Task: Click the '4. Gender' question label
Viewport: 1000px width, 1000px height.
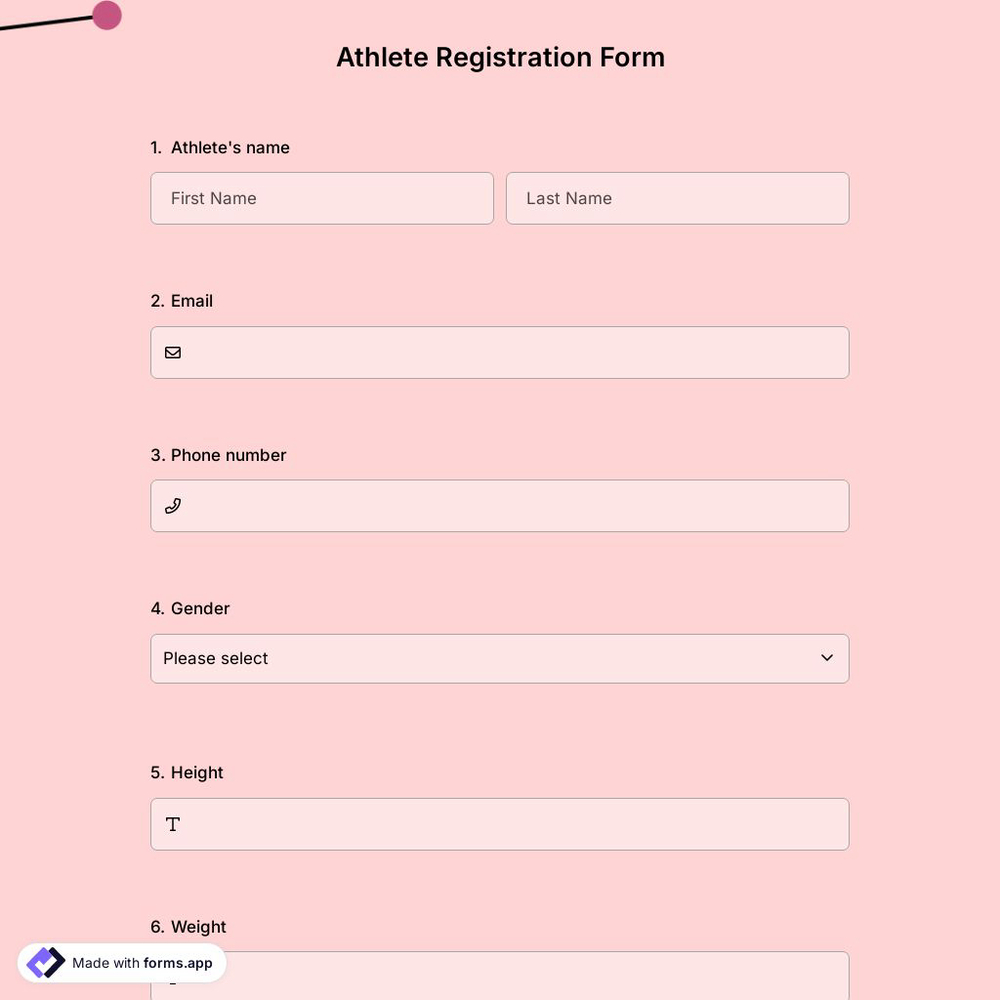Action: tap(190, 607)
